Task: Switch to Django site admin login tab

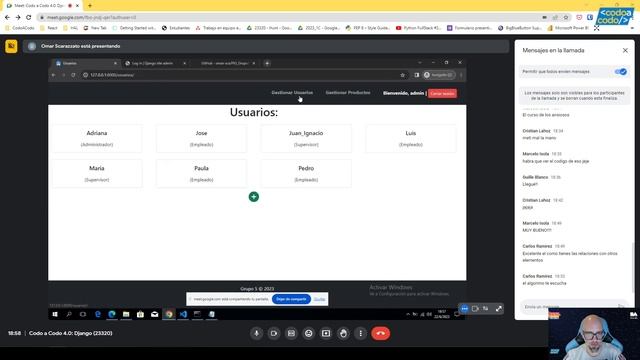Action: pyautogui.click(x=155, y=63)
